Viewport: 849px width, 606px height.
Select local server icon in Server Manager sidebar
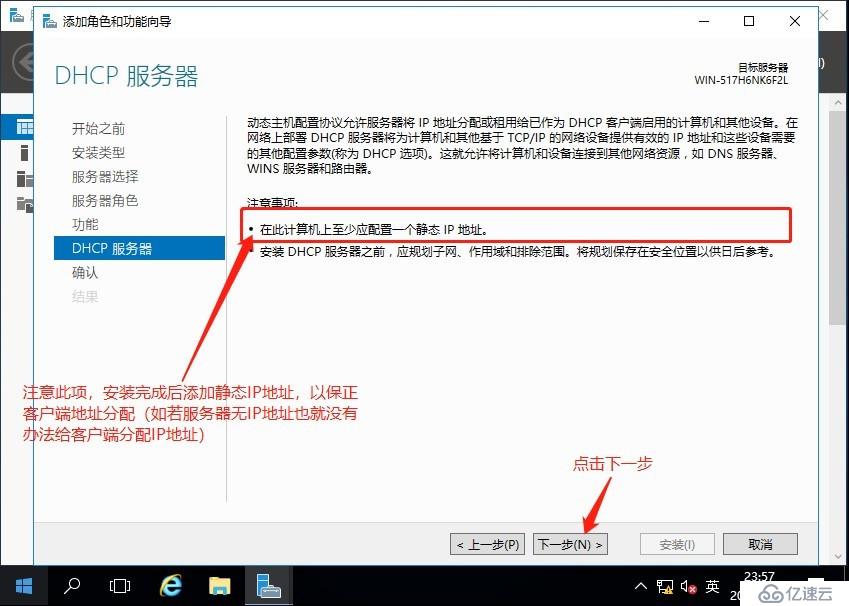(24, 153)
